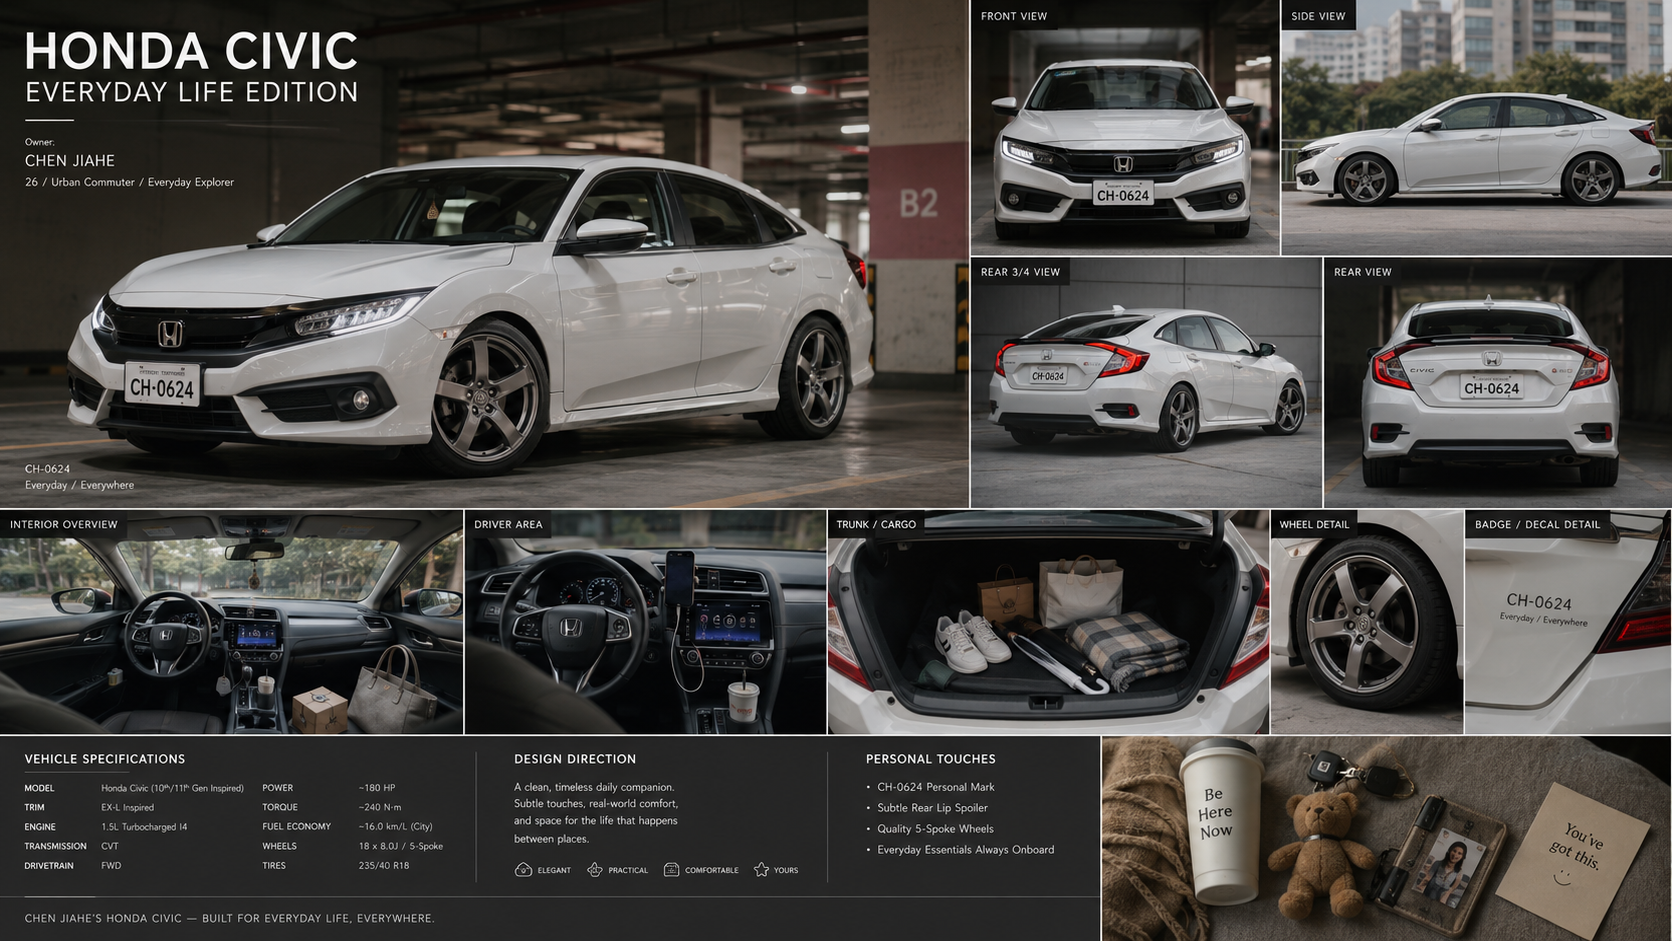Click the 'INTERIOR OVERVIEW' label
Screen dimensions: 1672x941
pos(64,524)
